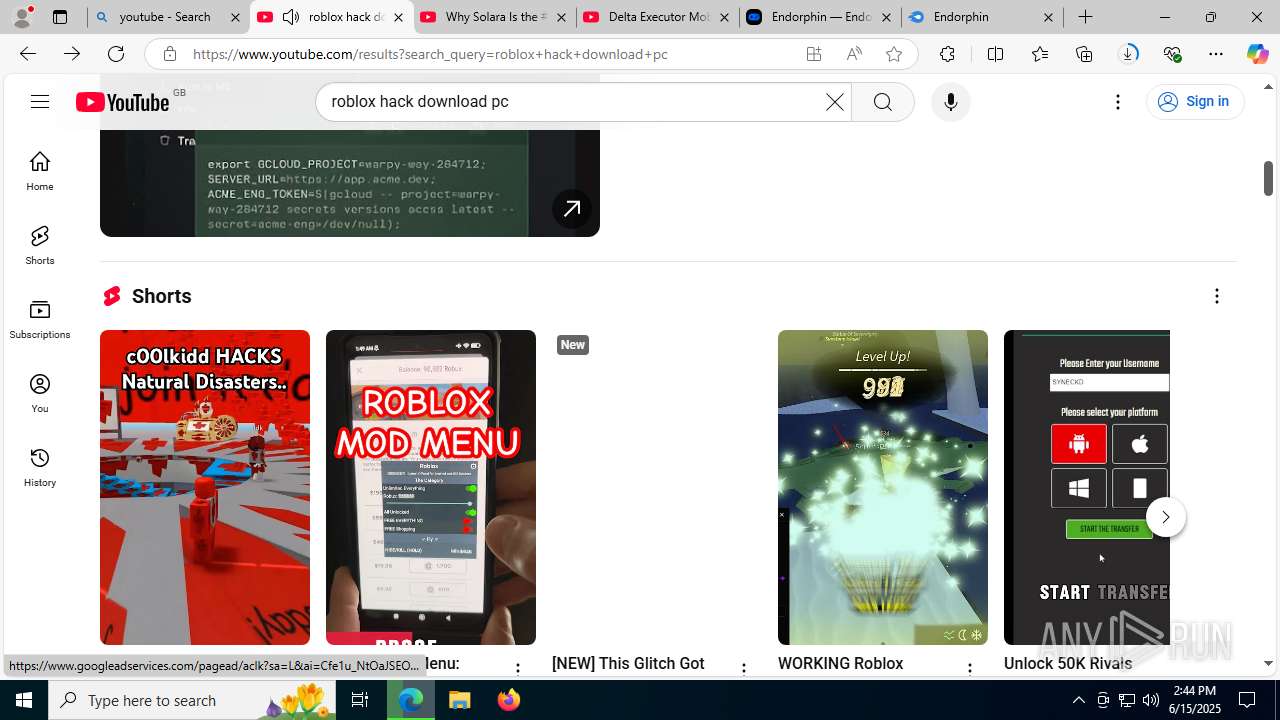Open the You section in sidebar
This screenshot has width=1280, height=720.
point(40,393)
